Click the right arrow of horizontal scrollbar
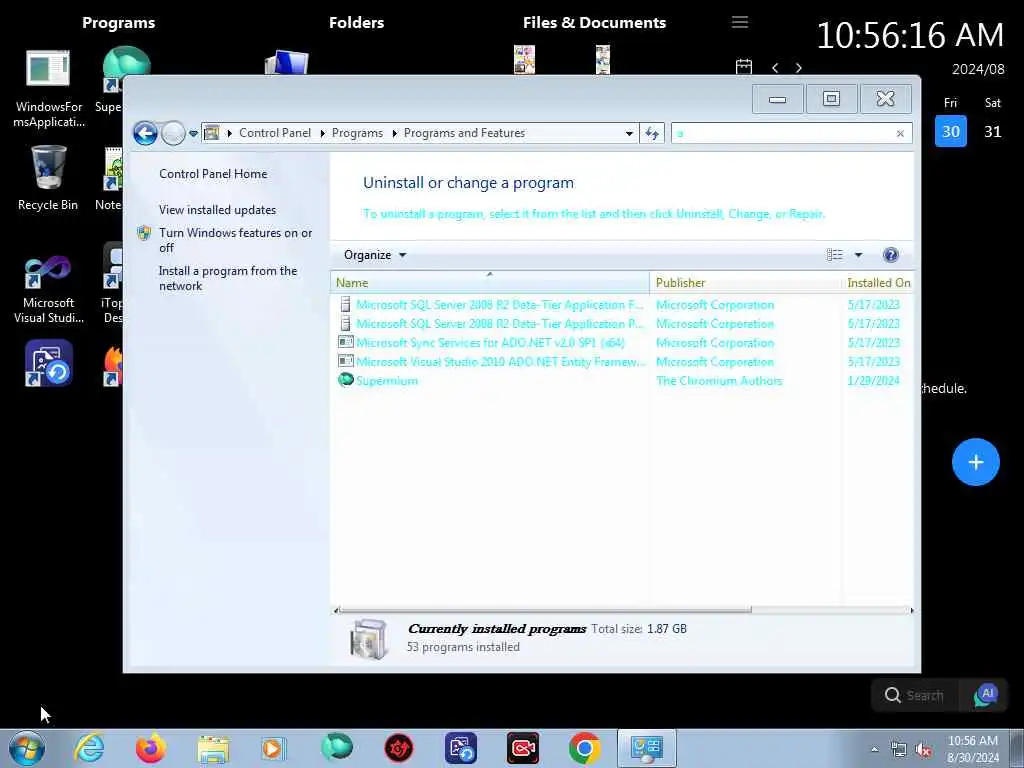Viewport: 1024px width, 768px height. coord(912,610)
